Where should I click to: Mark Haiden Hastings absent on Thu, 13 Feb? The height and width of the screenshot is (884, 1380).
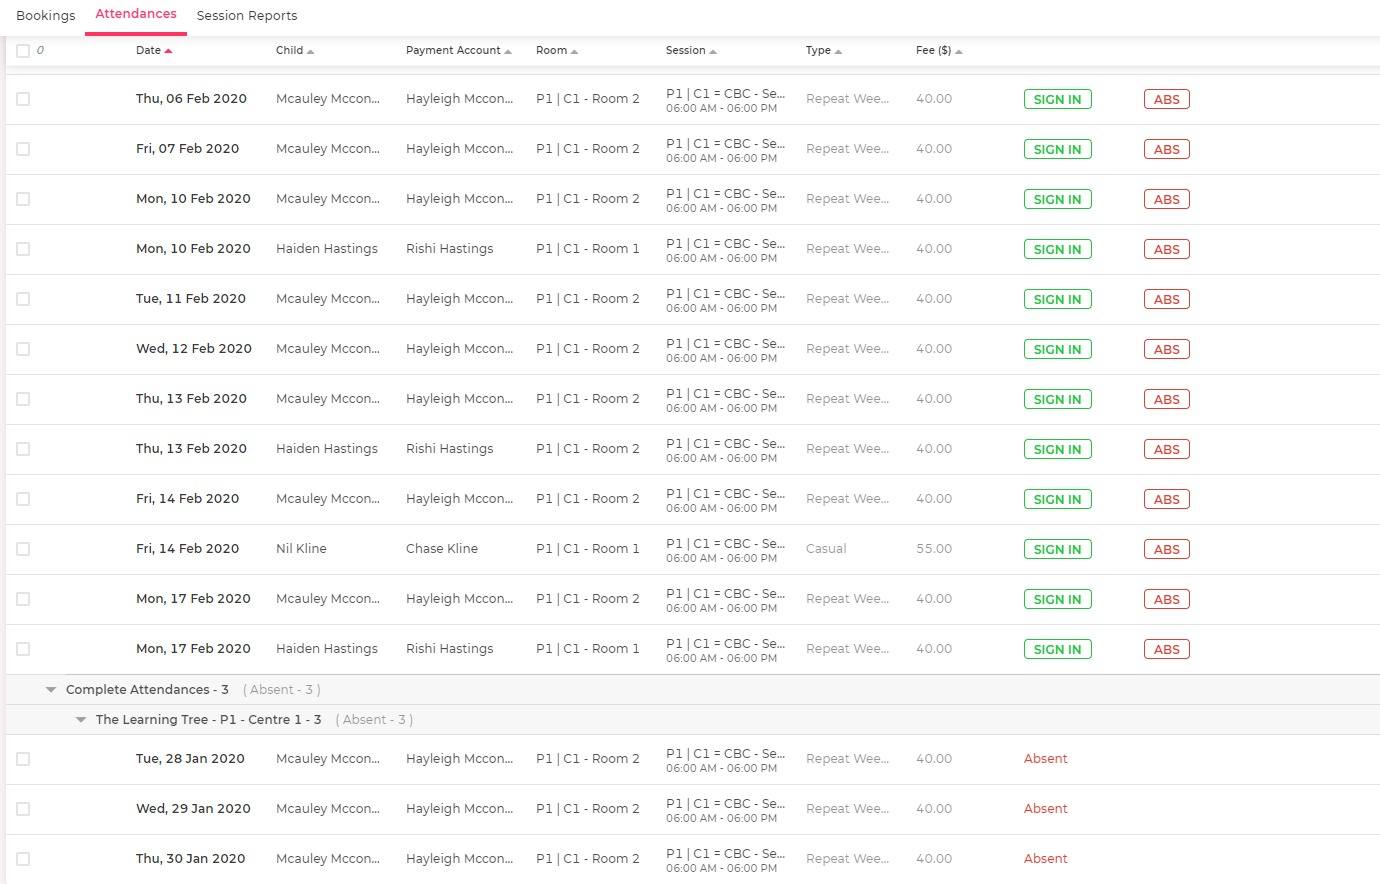pos(1166,449)
